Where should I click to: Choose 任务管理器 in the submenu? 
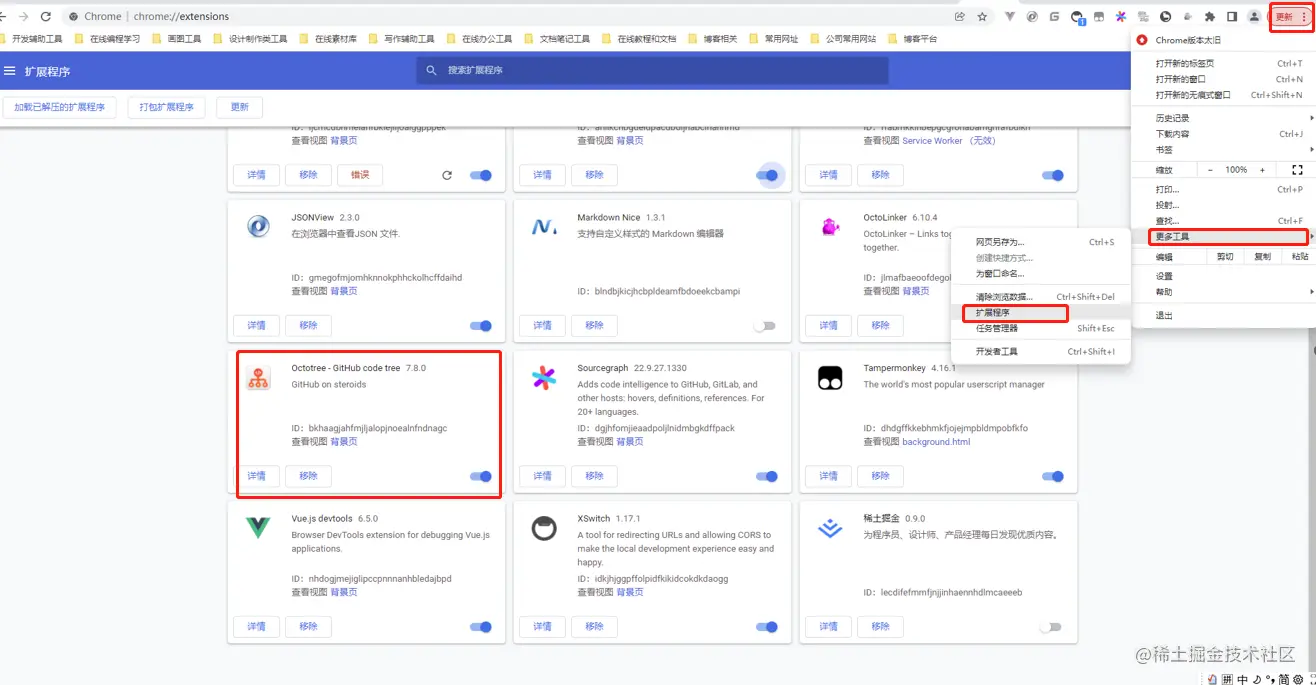tap(1040, 328)
